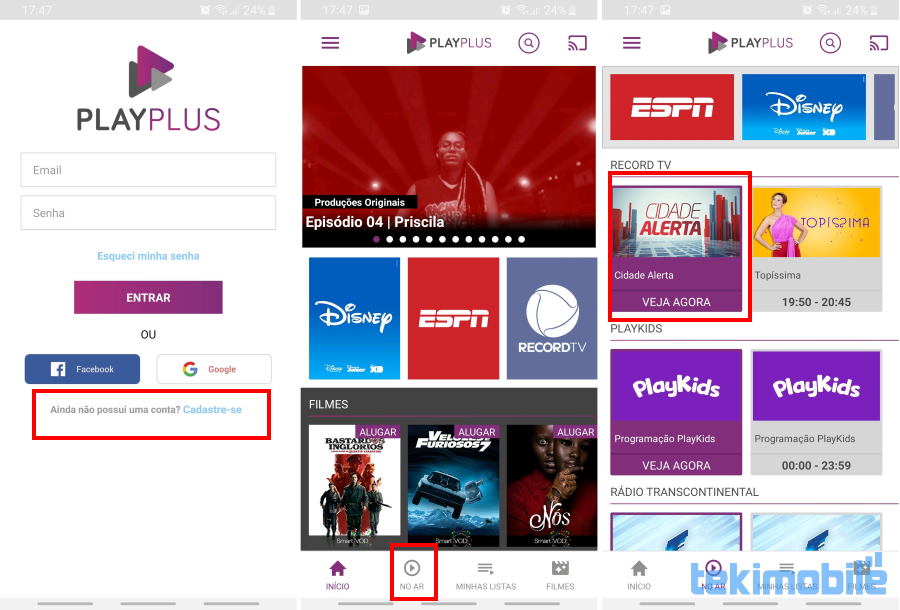
Task: Switch to Filmes tab in home screen bottom bar
Action: pyautogui.click(x=560, y=574)
